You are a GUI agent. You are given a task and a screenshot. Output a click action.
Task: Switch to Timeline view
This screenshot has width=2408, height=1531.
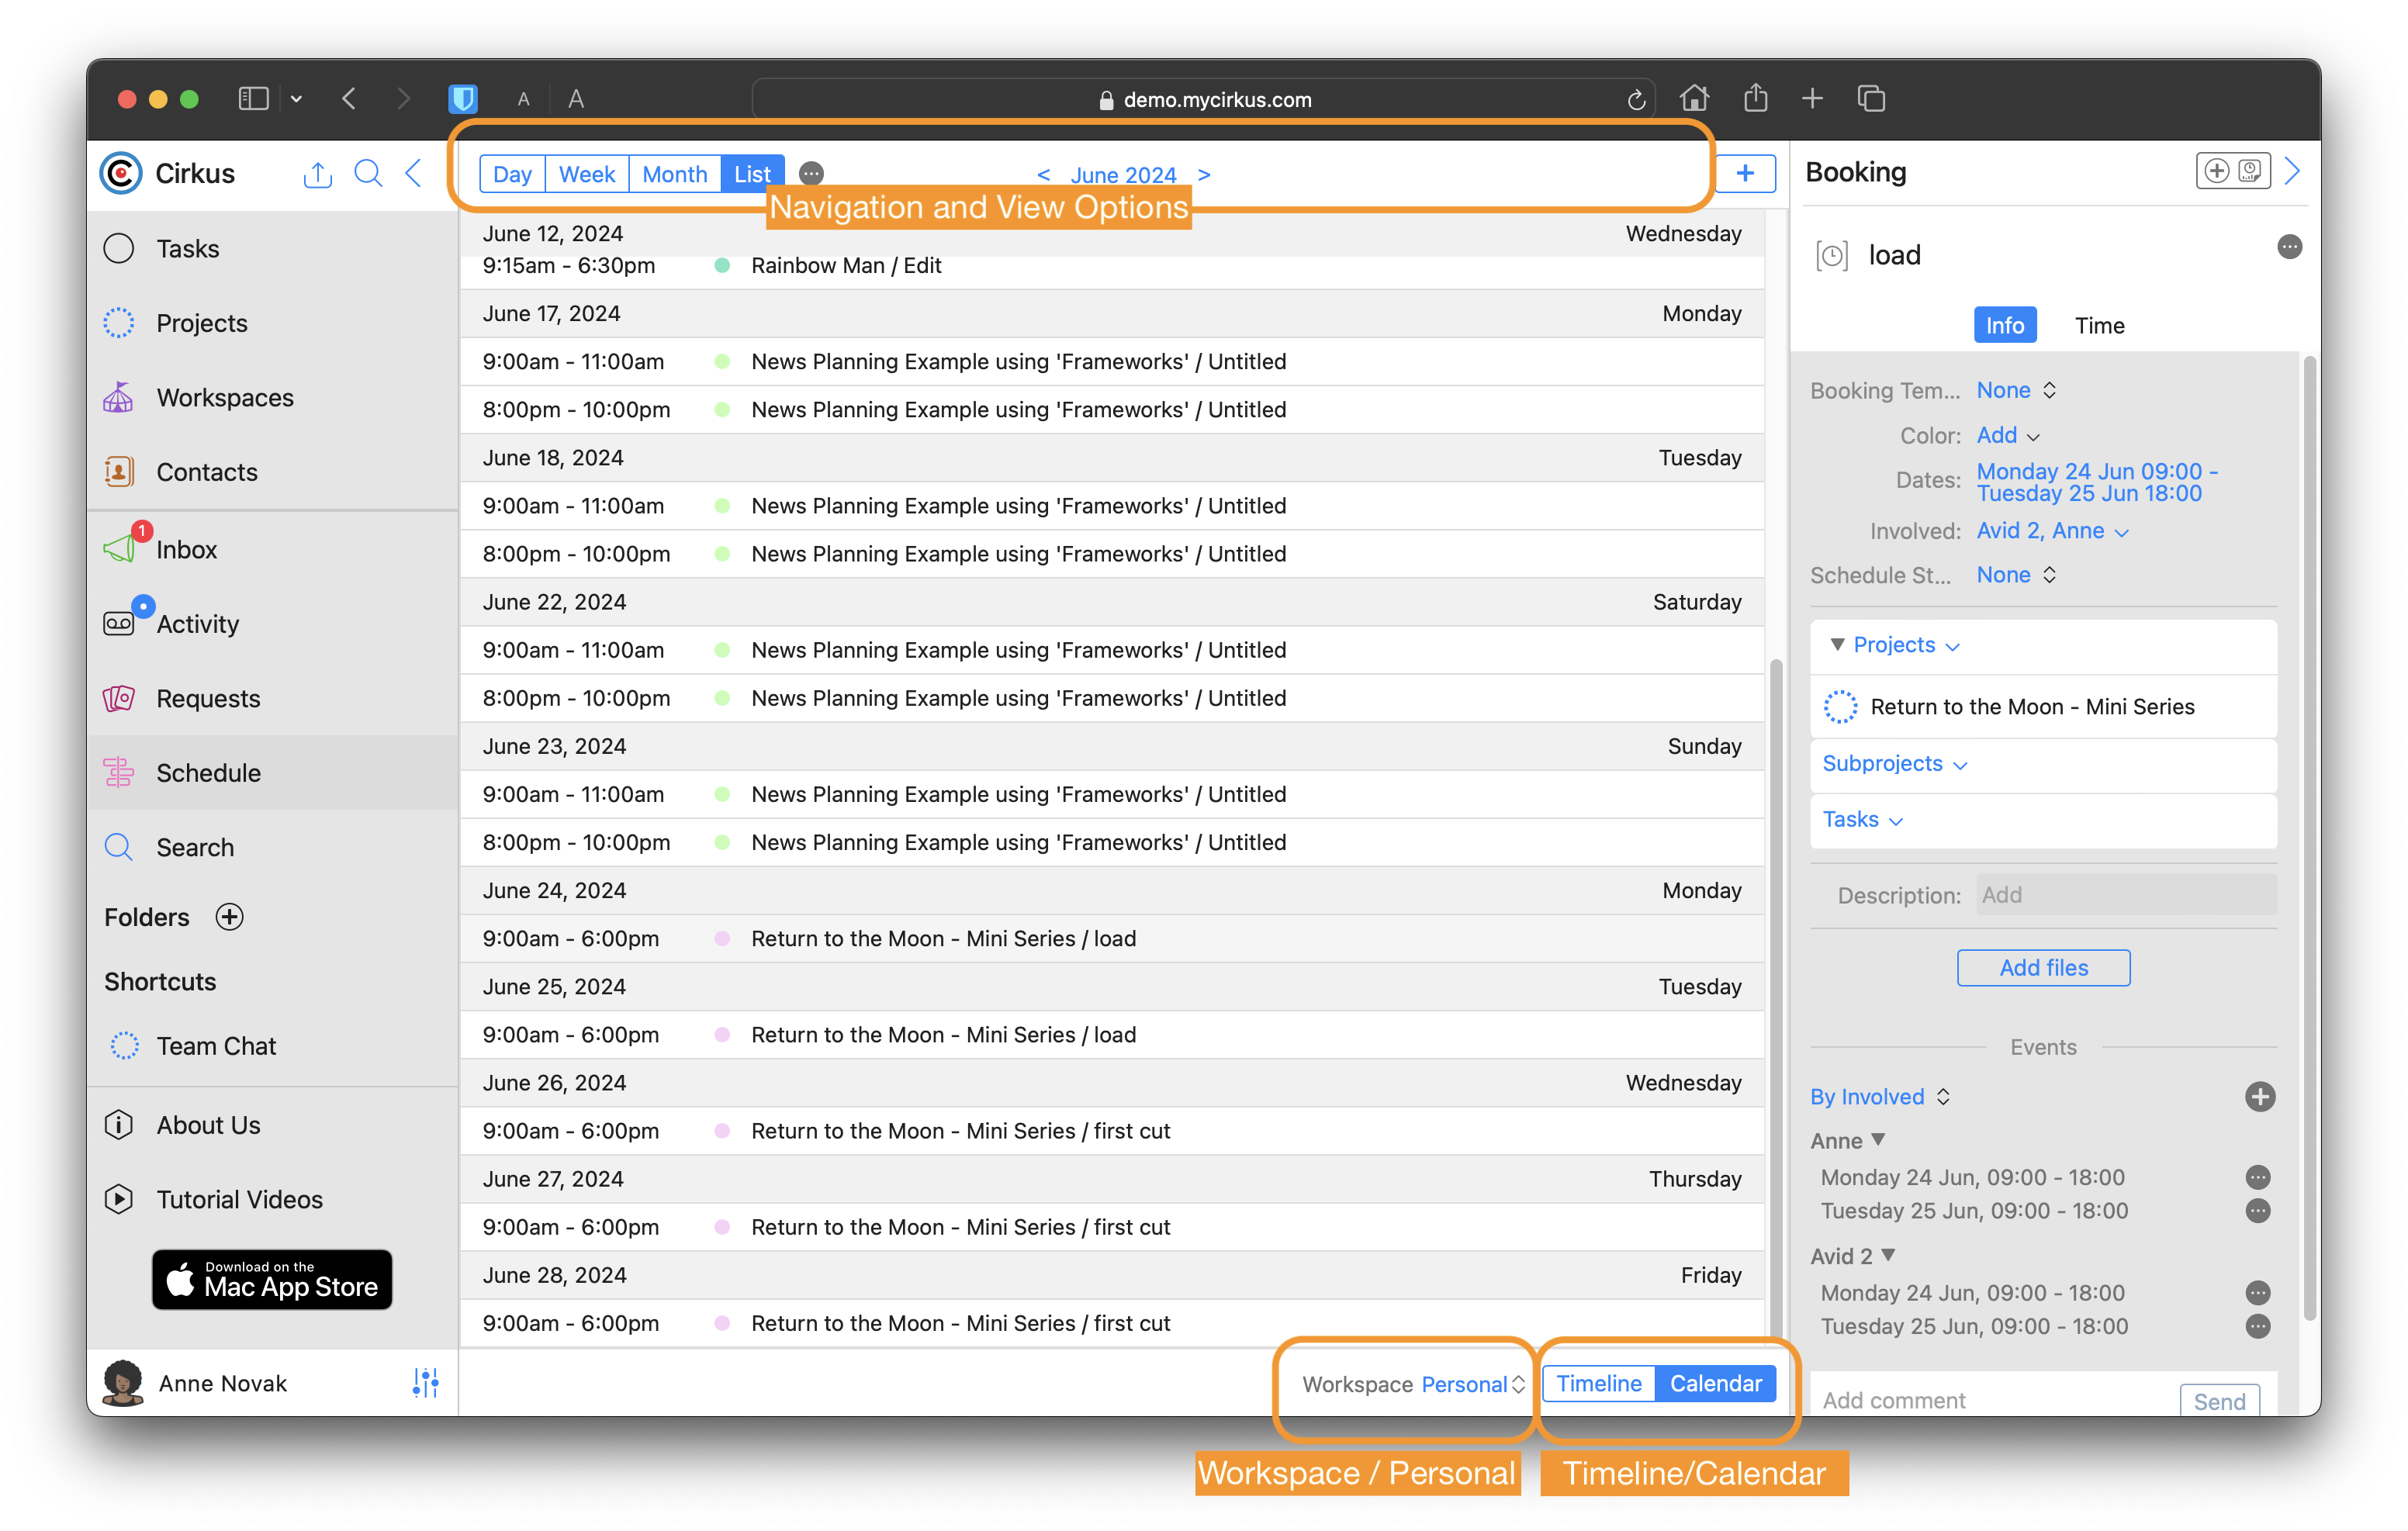[x=1598, y=1383]
